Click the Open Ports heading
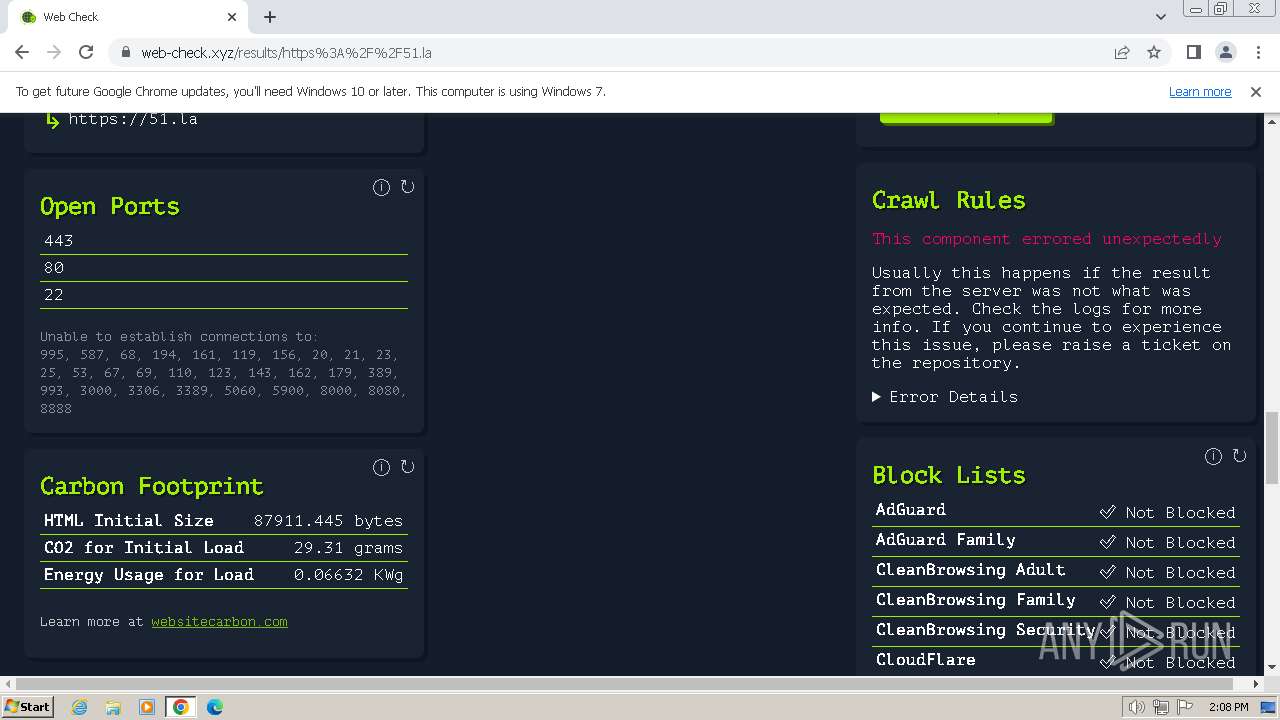The width and height of the screenshot is (1280, 720). pyautogui.click(x=110, y=206)
